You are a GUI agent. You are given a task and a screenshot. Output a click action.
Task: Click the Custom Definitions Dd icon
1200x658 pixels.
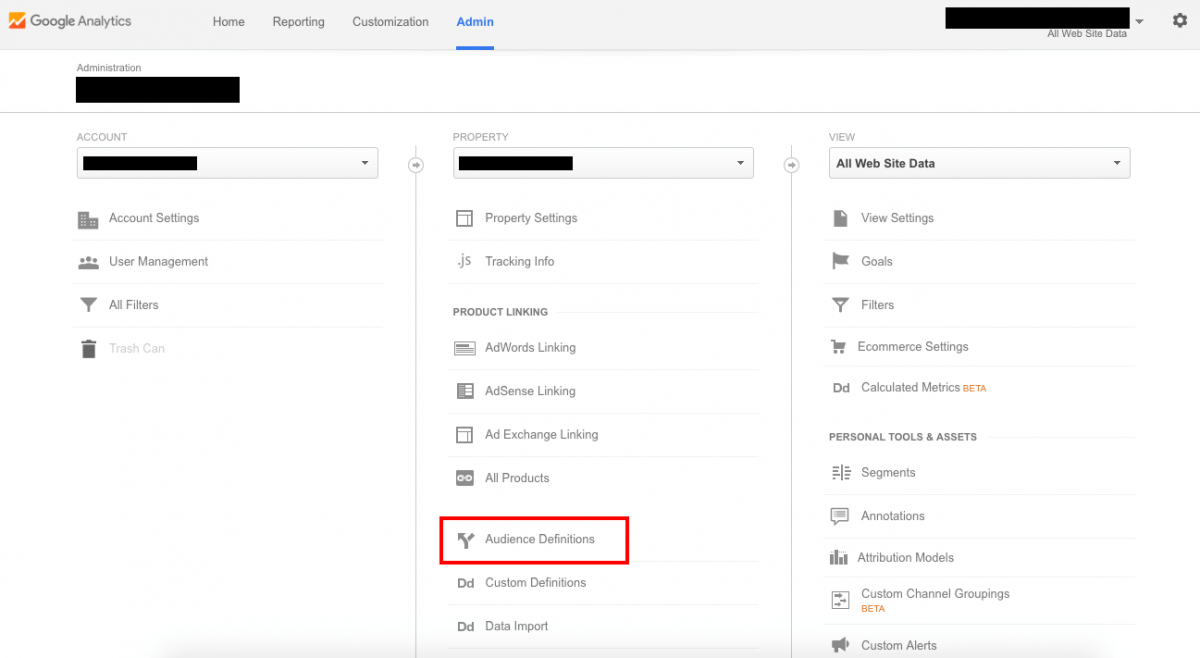click(x=465, y=583)
